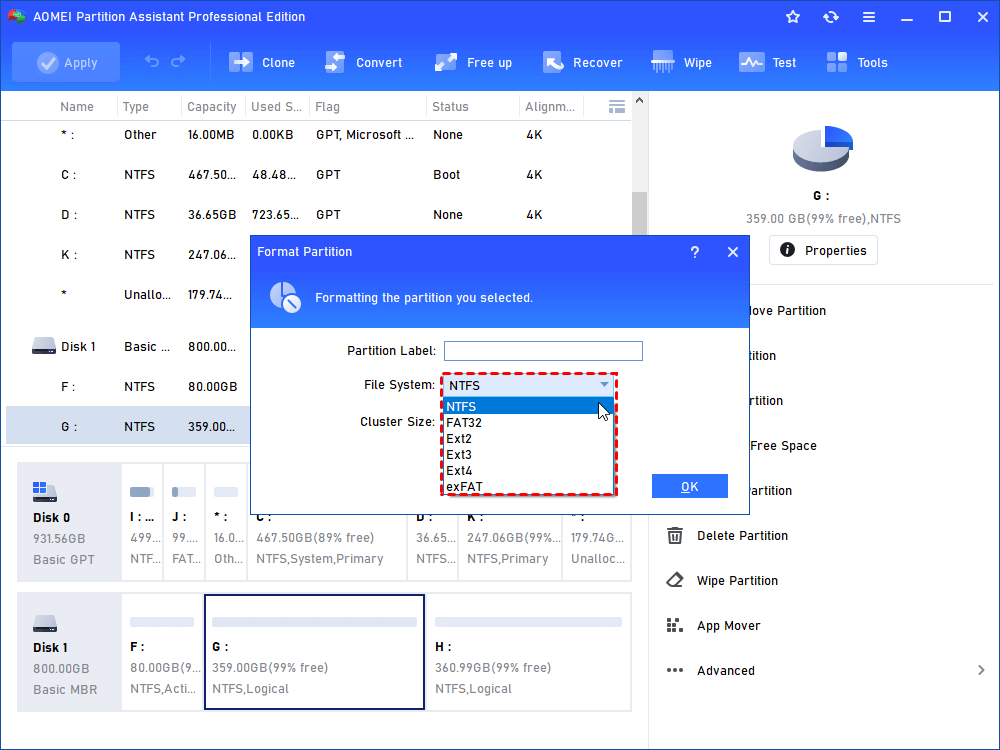Screen dimensions: 1000x750
Task: Launch App Mover from side panel
Action: (x=728, y=626)
